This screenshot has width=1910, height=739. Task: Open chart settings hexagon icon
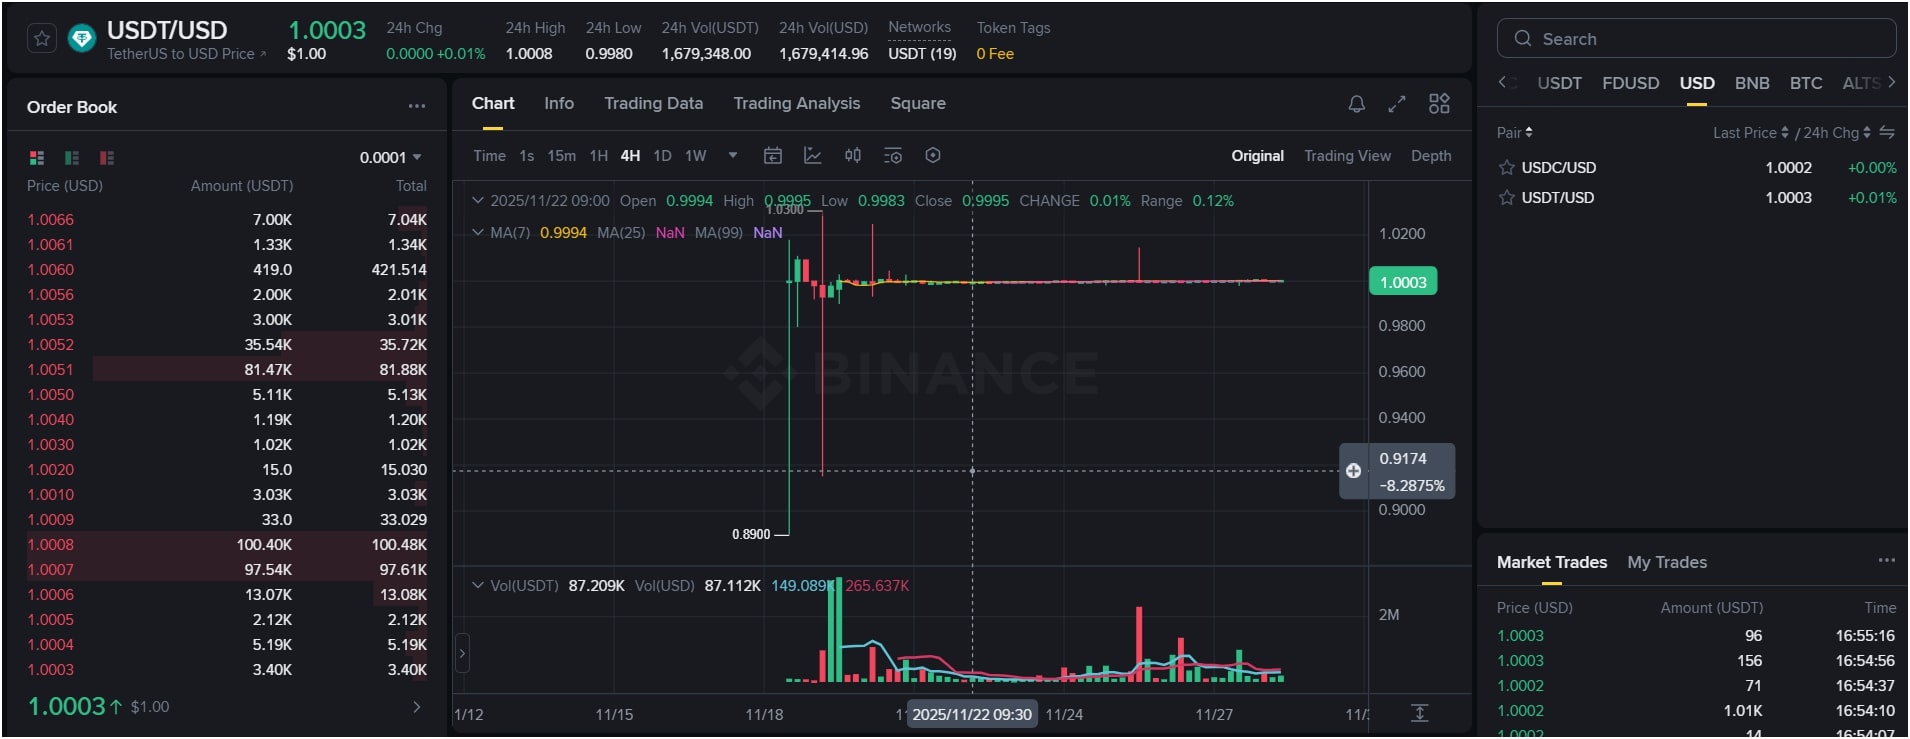[x=933, y=156]
